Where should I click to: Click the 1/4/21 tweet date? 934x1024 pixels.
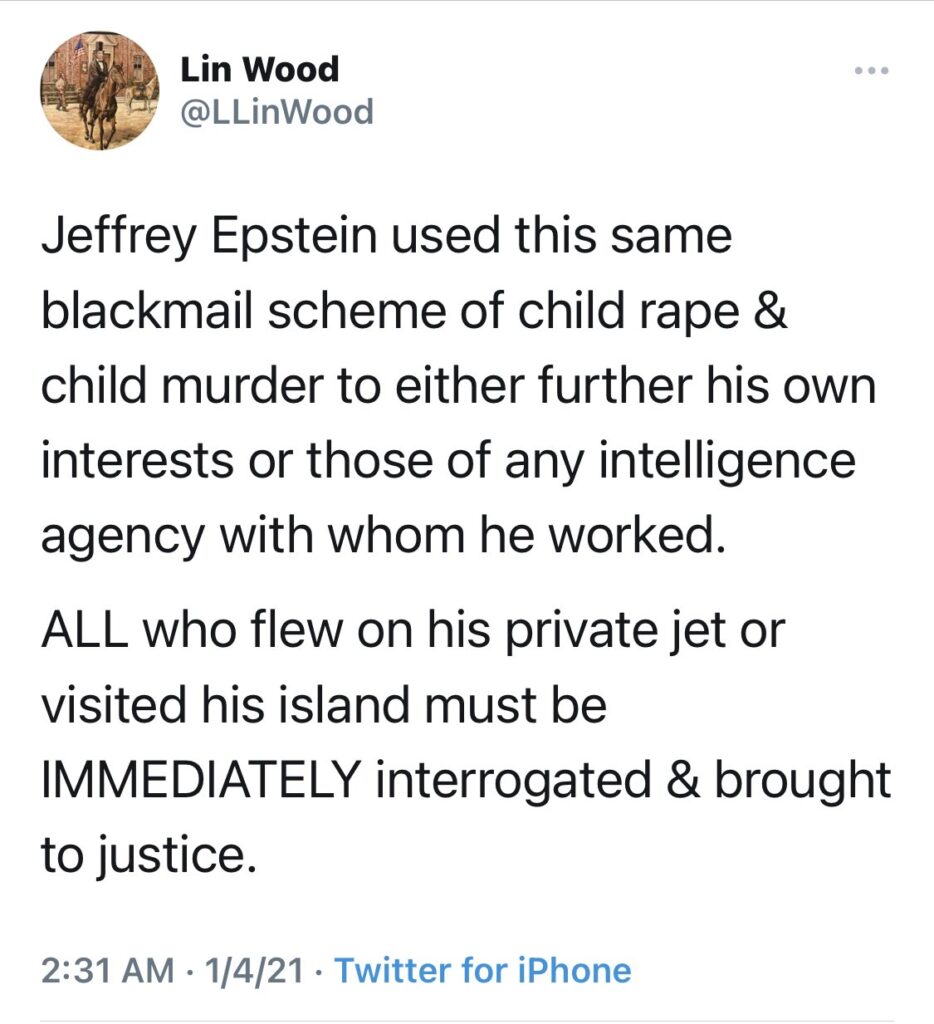[254, 970]
